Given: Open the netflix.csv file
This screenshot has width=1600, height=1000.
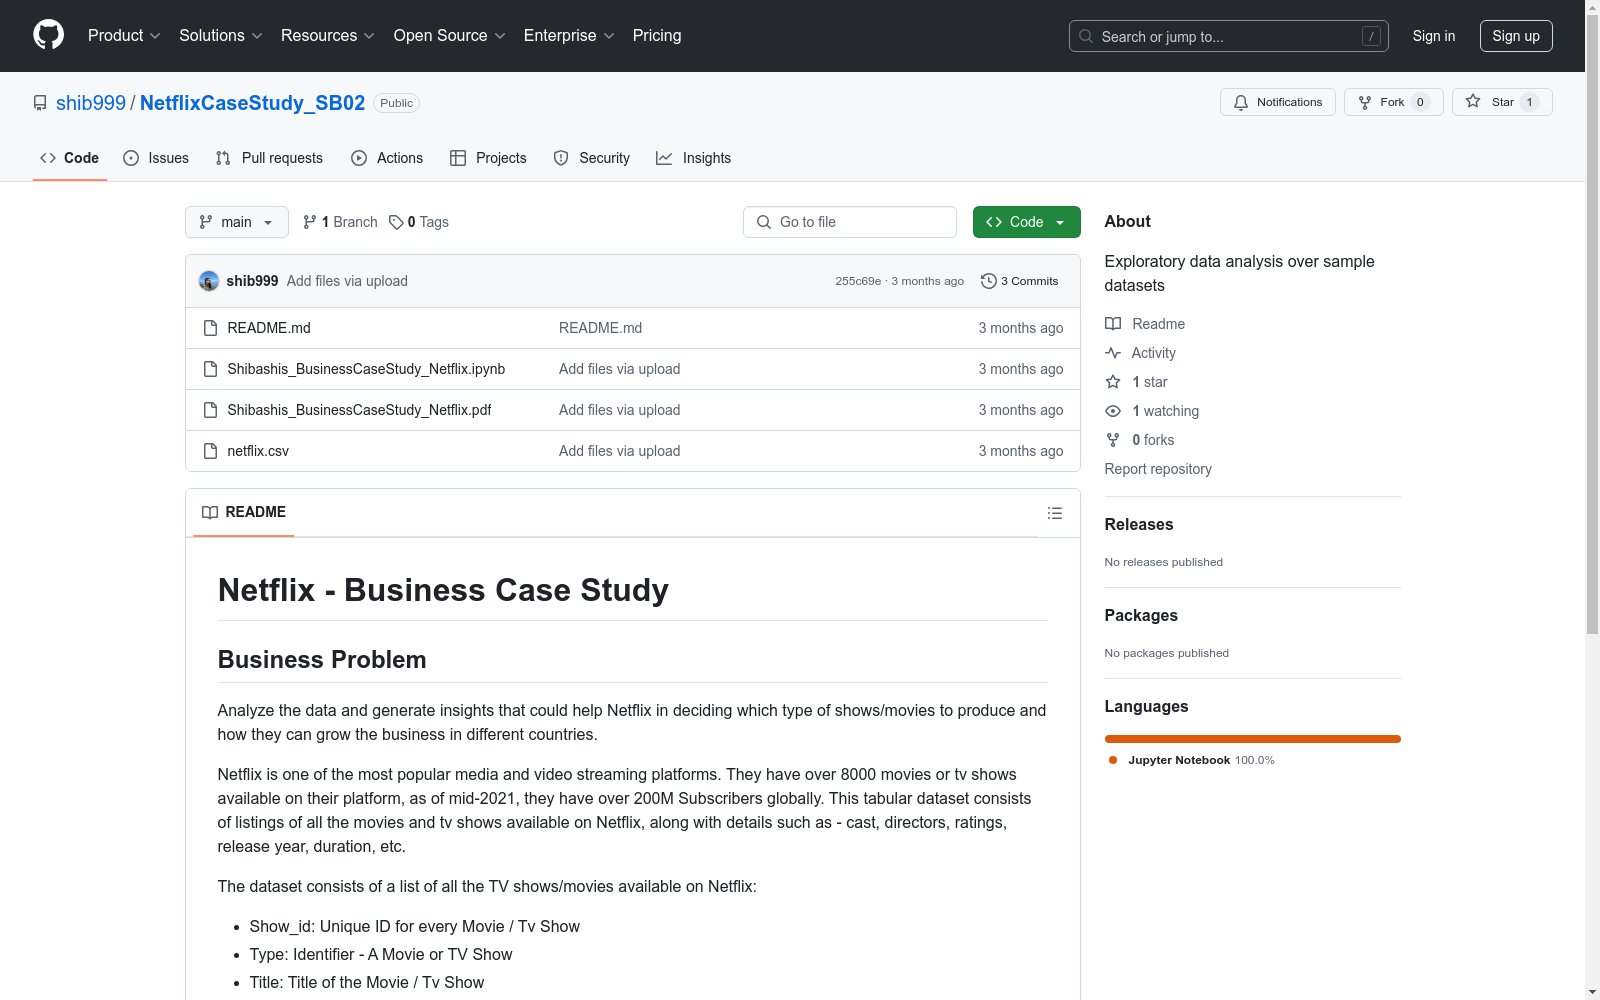Looking at the screenshot, I should (x=258, y=451).
